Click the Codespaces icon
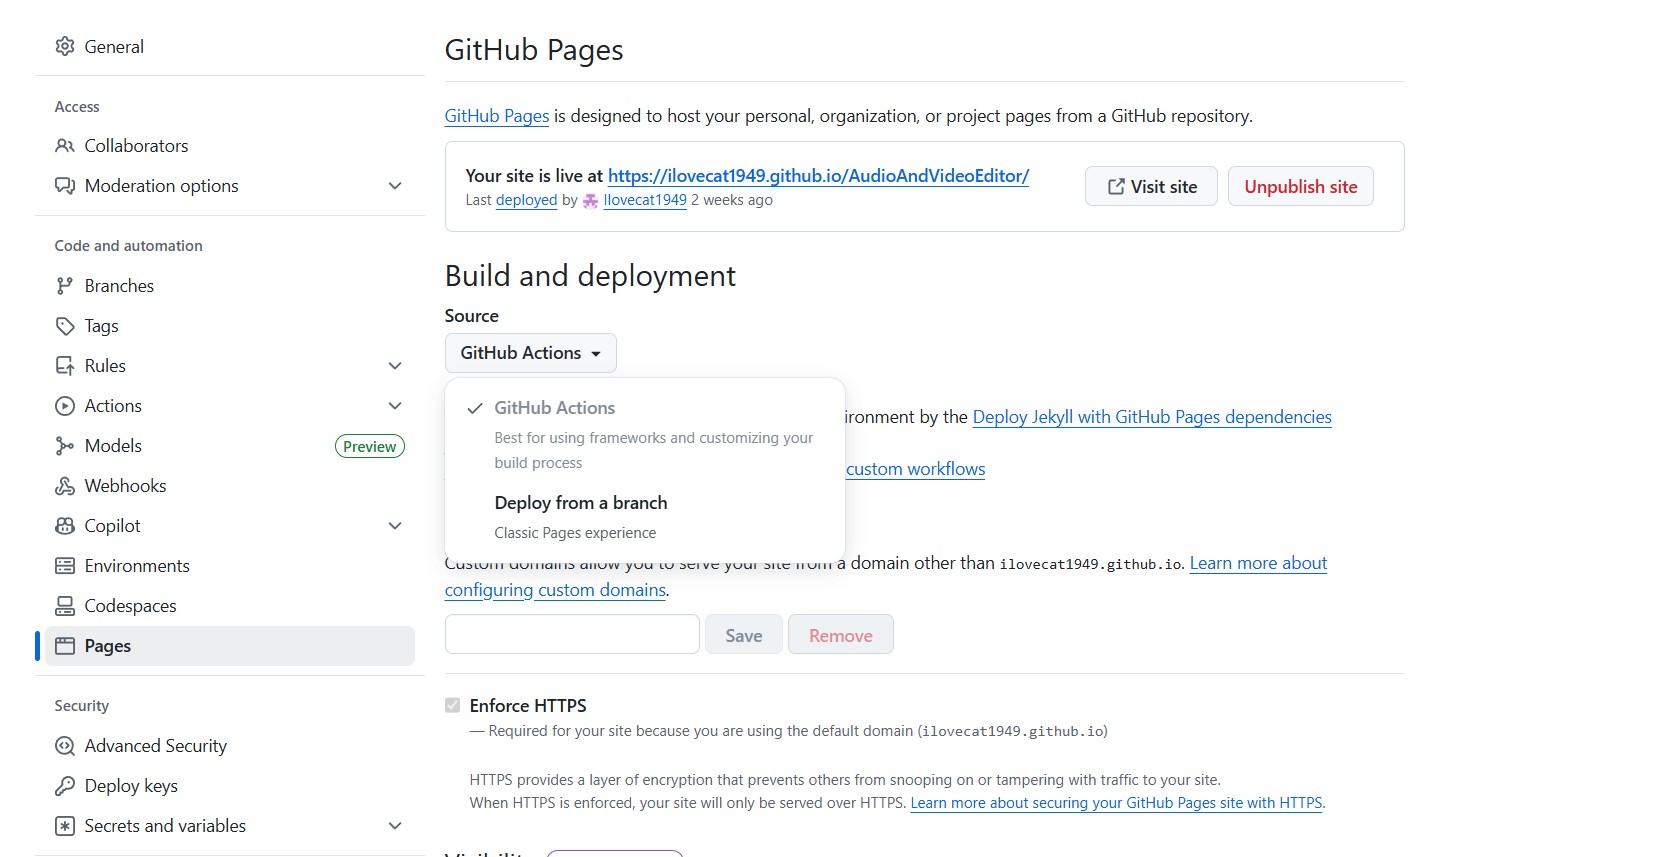 coord(65,606)
